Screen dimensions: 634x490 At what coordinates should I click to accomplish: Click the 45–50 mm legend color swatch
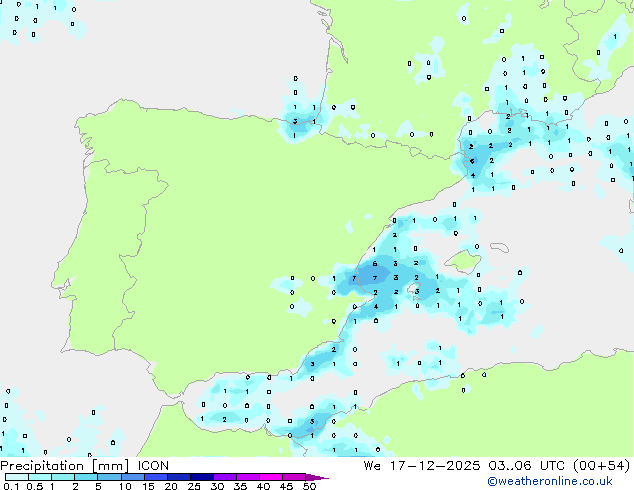(294, 477)
